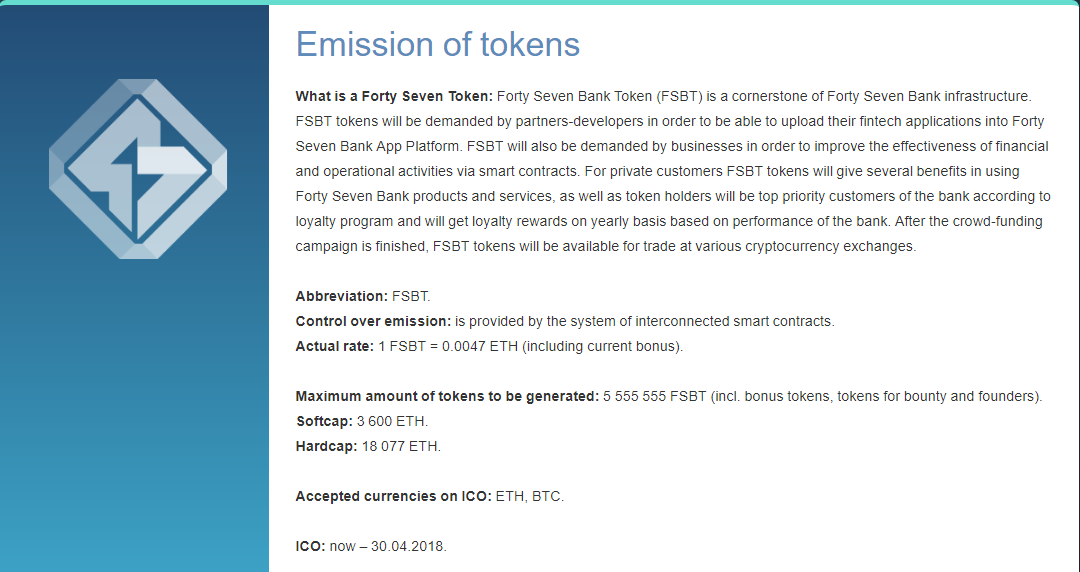Click the "ETH, BTC" currencies text

pyautogui.click(x=529, y=497)
